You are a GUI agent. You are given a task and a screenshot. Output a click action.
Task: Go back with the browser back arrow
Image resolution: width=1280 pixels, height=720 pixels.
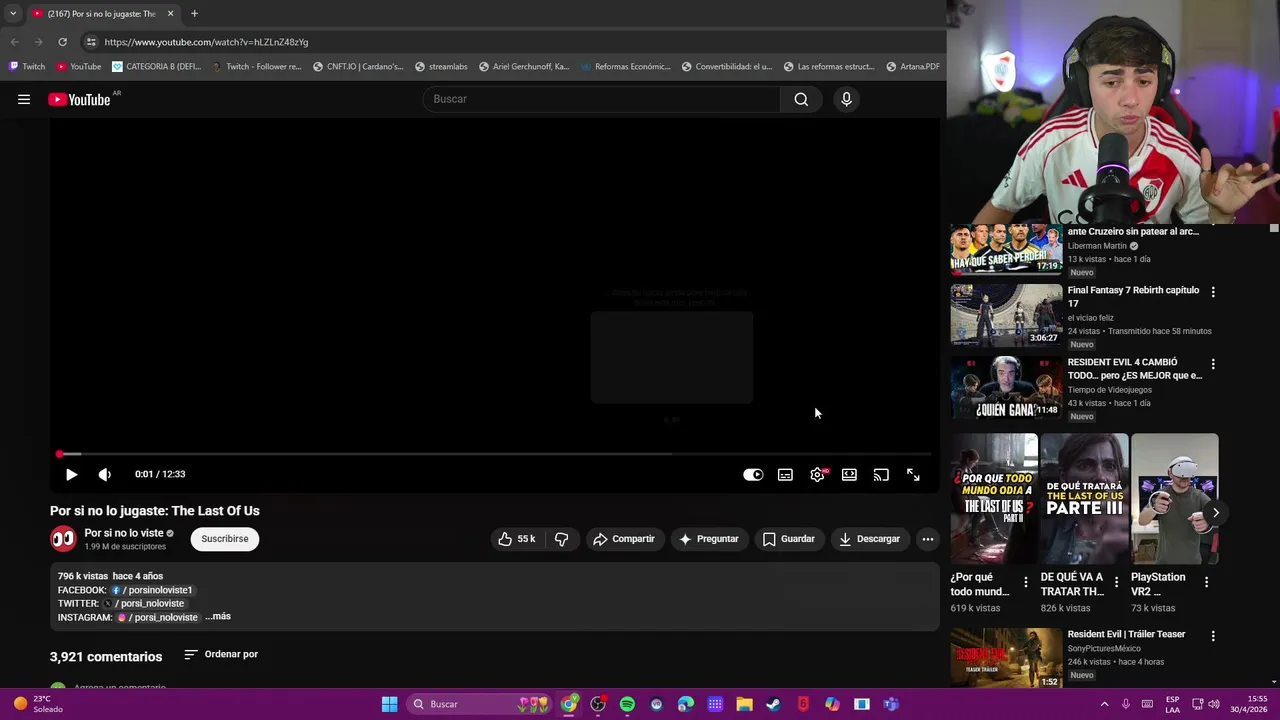point(14,42)
